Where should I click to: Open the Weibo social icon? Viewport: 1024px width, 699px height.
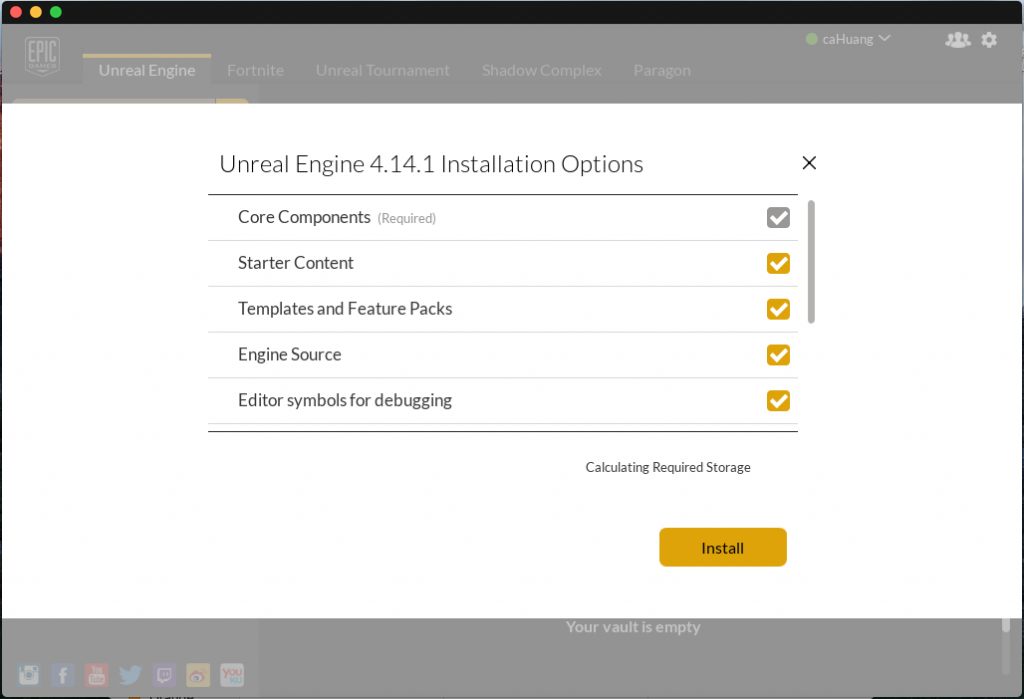coord(198,674)
